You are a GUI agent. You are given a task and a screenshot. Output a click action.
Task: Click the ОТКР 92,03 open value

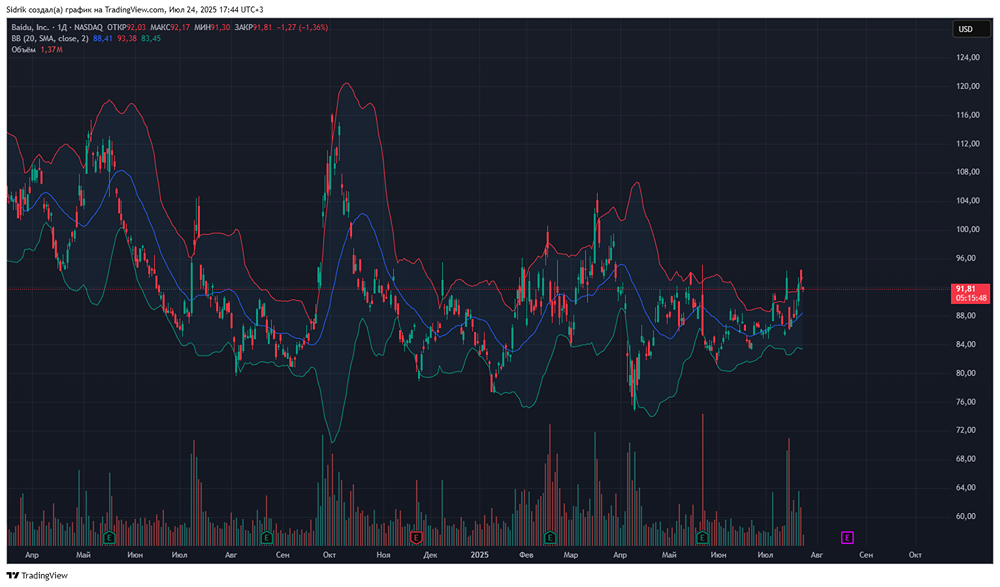tap(126, 27)
